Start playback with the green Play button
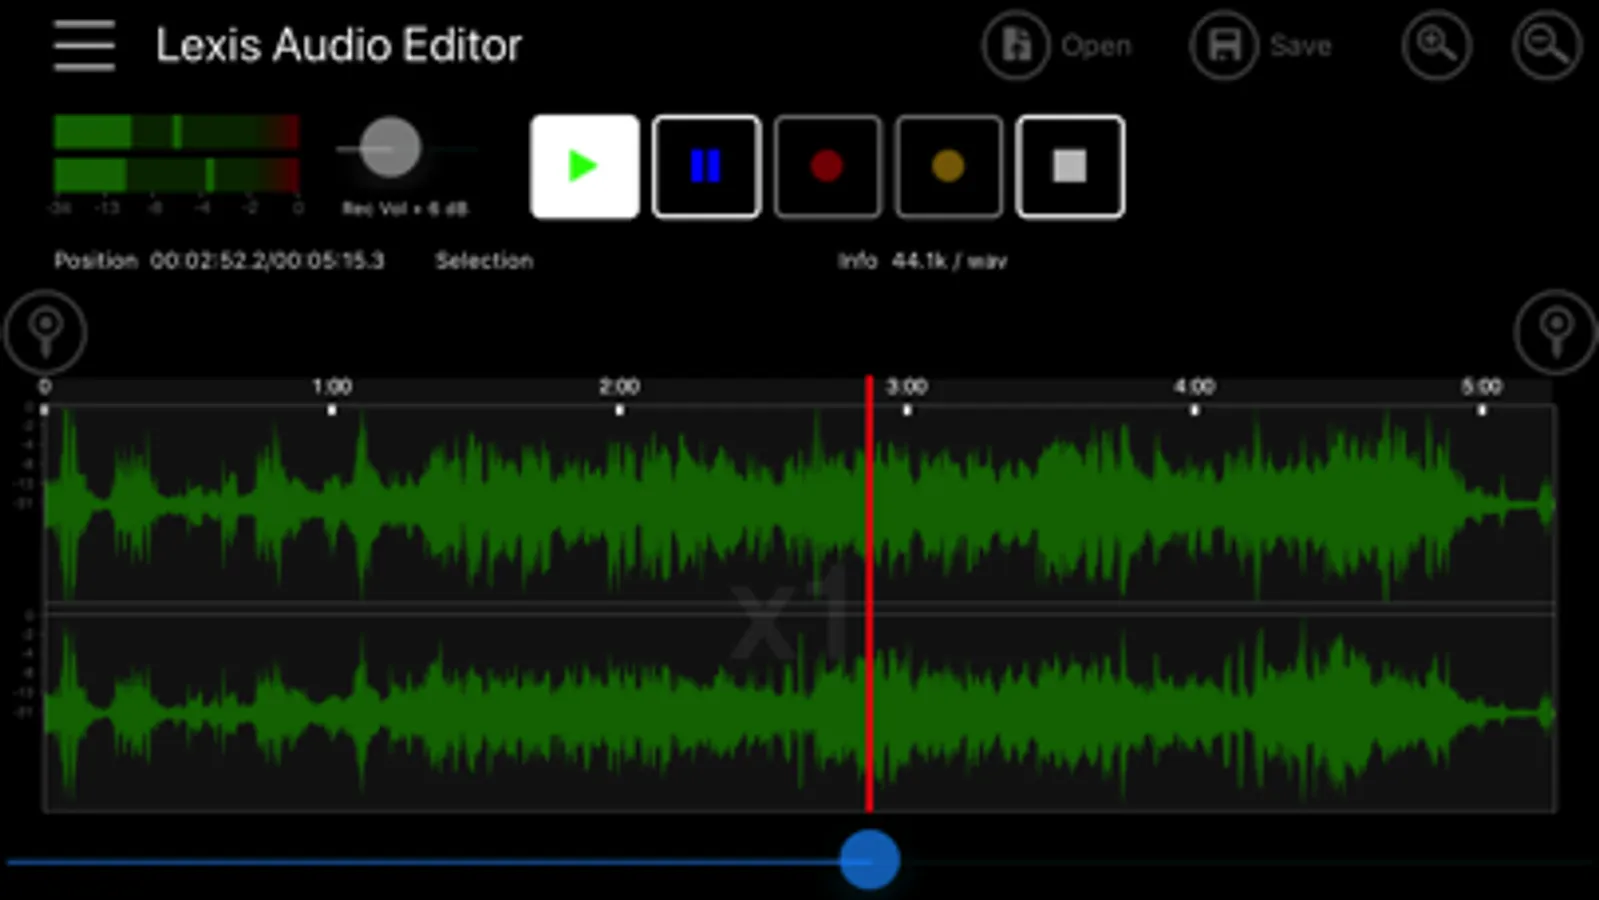This screenshot has width=1599, height=900. point(584,166)
